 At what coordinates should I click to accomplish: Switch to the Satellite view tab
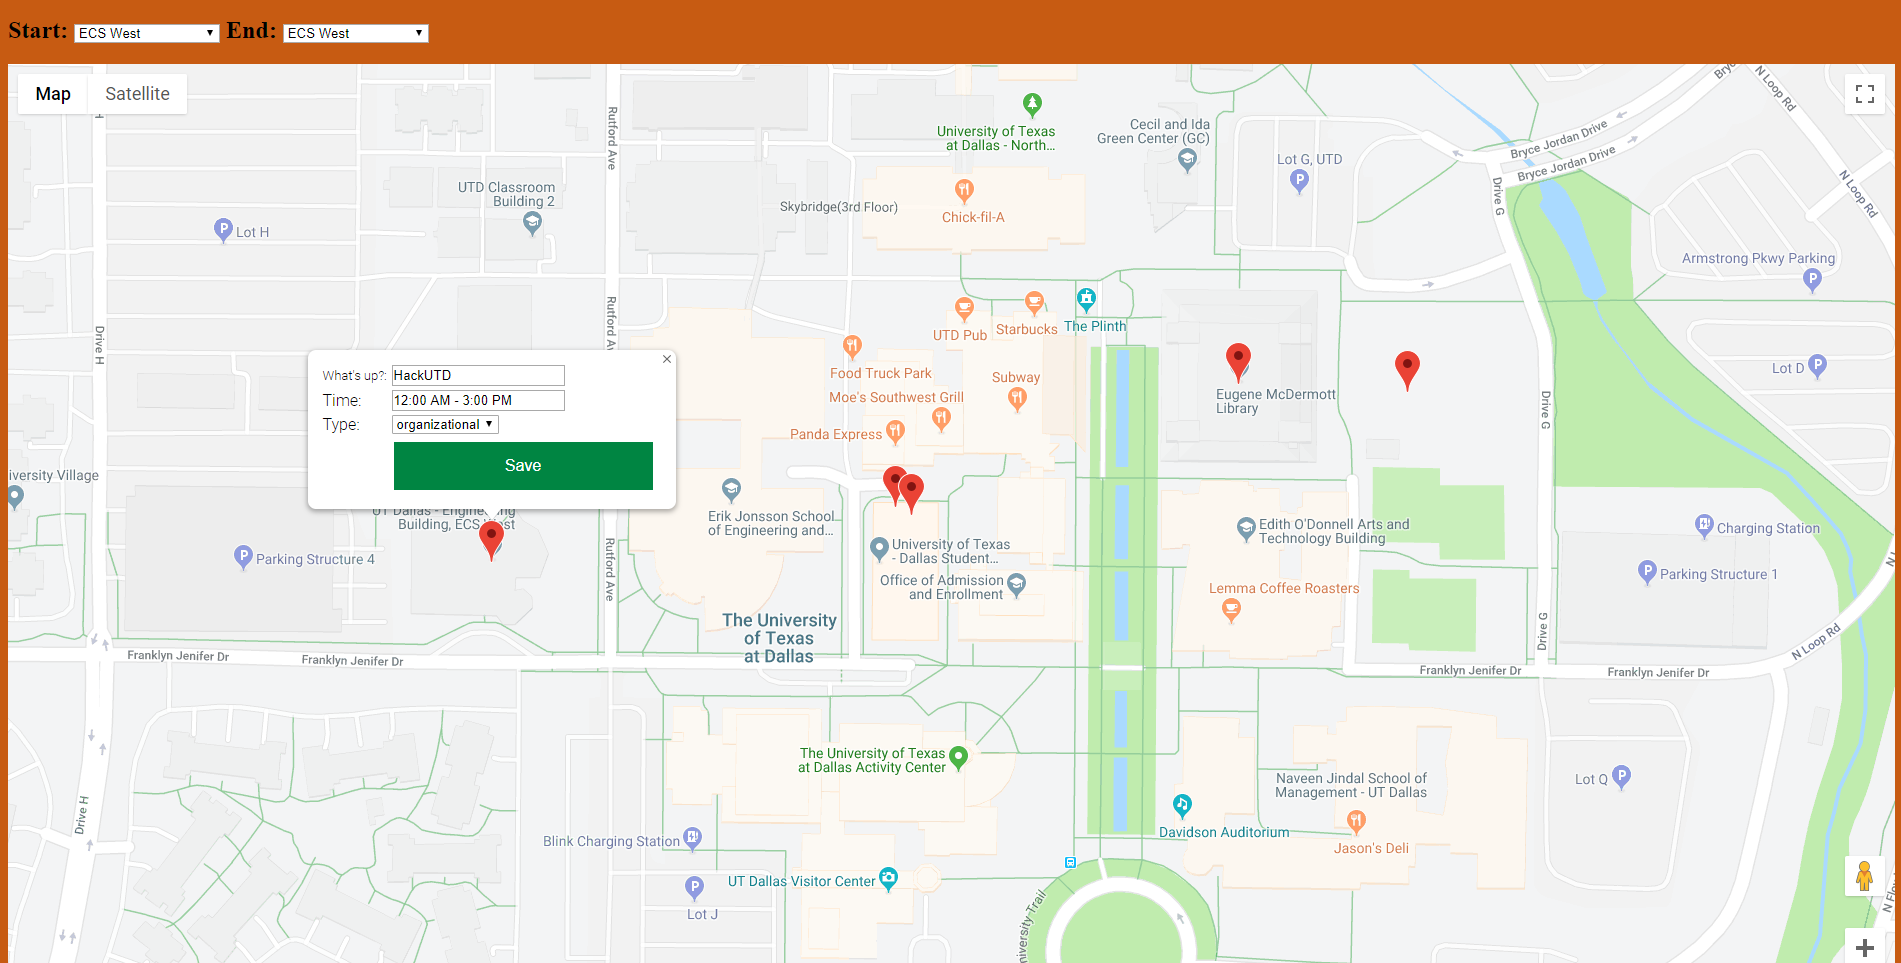[x=137, y=94]
